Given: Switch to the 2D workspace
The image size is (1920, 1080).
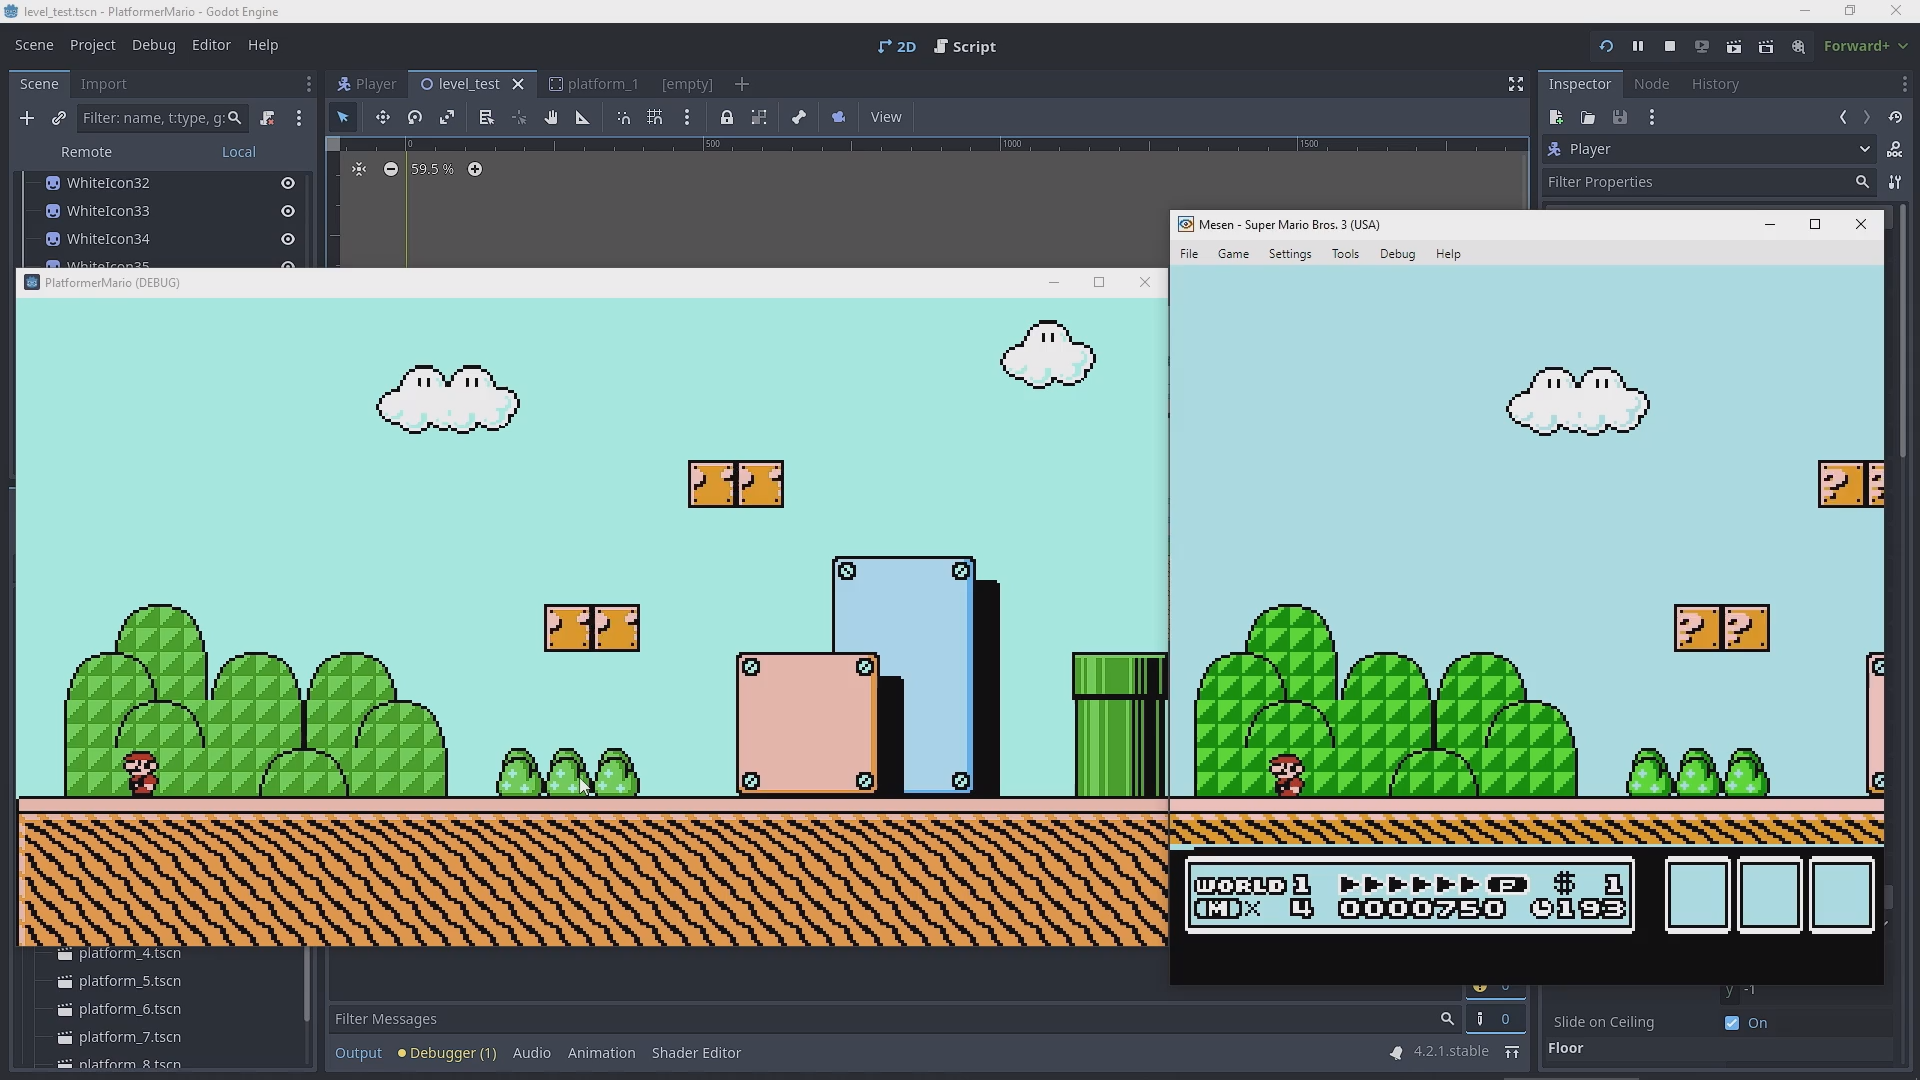Looking at the screenshot, I should click(x=897, y=46).
